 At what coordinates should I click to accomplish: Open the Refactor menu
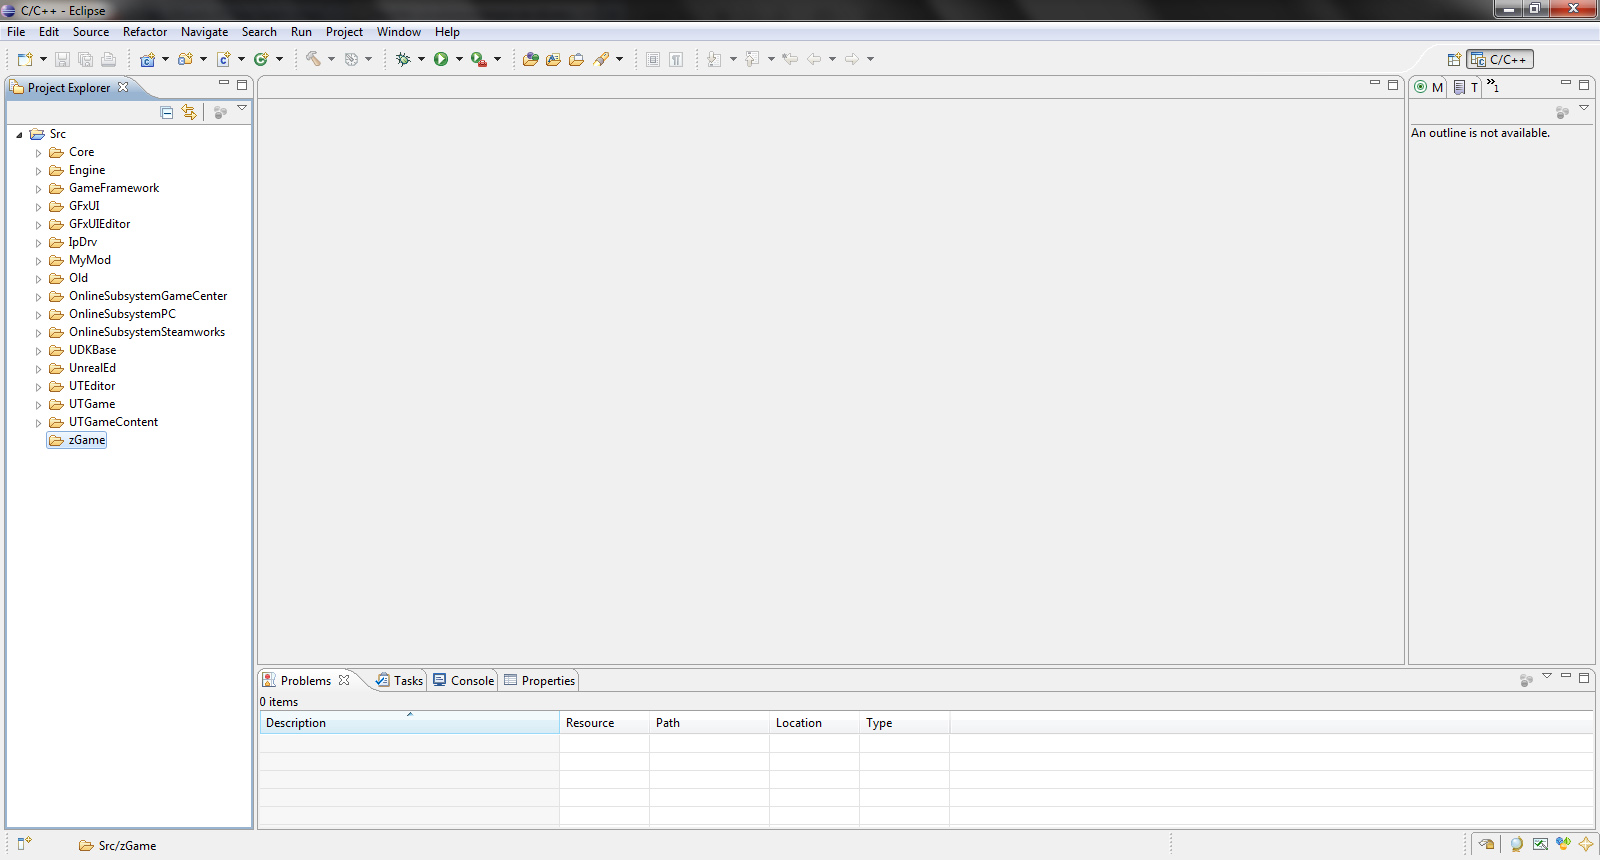144,32
